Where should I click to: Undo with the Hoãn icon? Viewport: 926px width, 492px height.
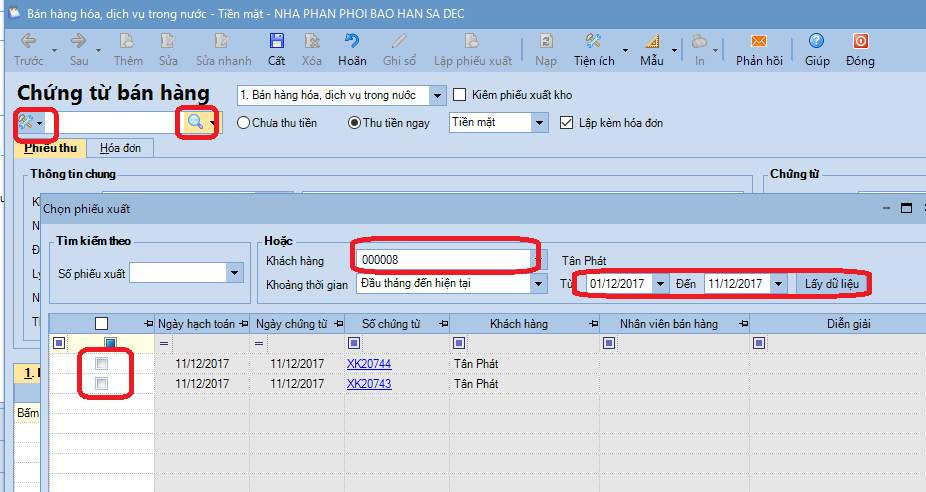352,41
